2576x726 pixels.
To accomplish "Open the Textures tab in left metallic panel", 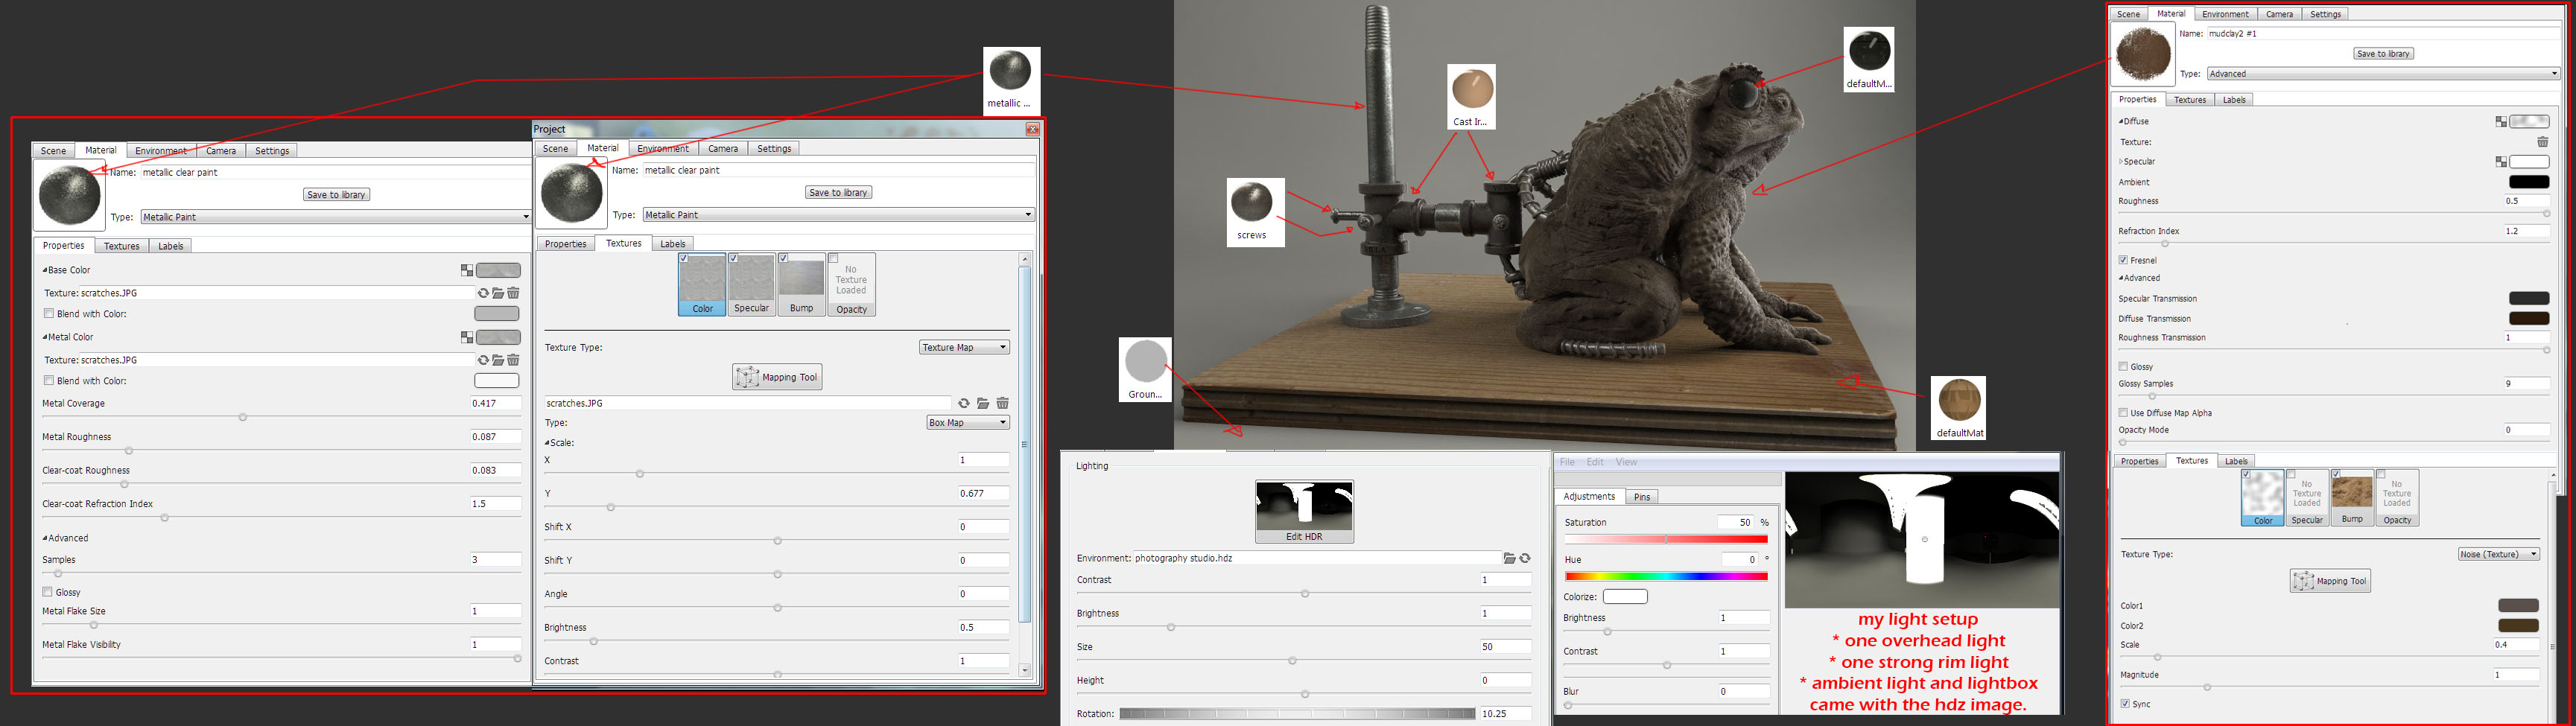I will coord(122,246).
